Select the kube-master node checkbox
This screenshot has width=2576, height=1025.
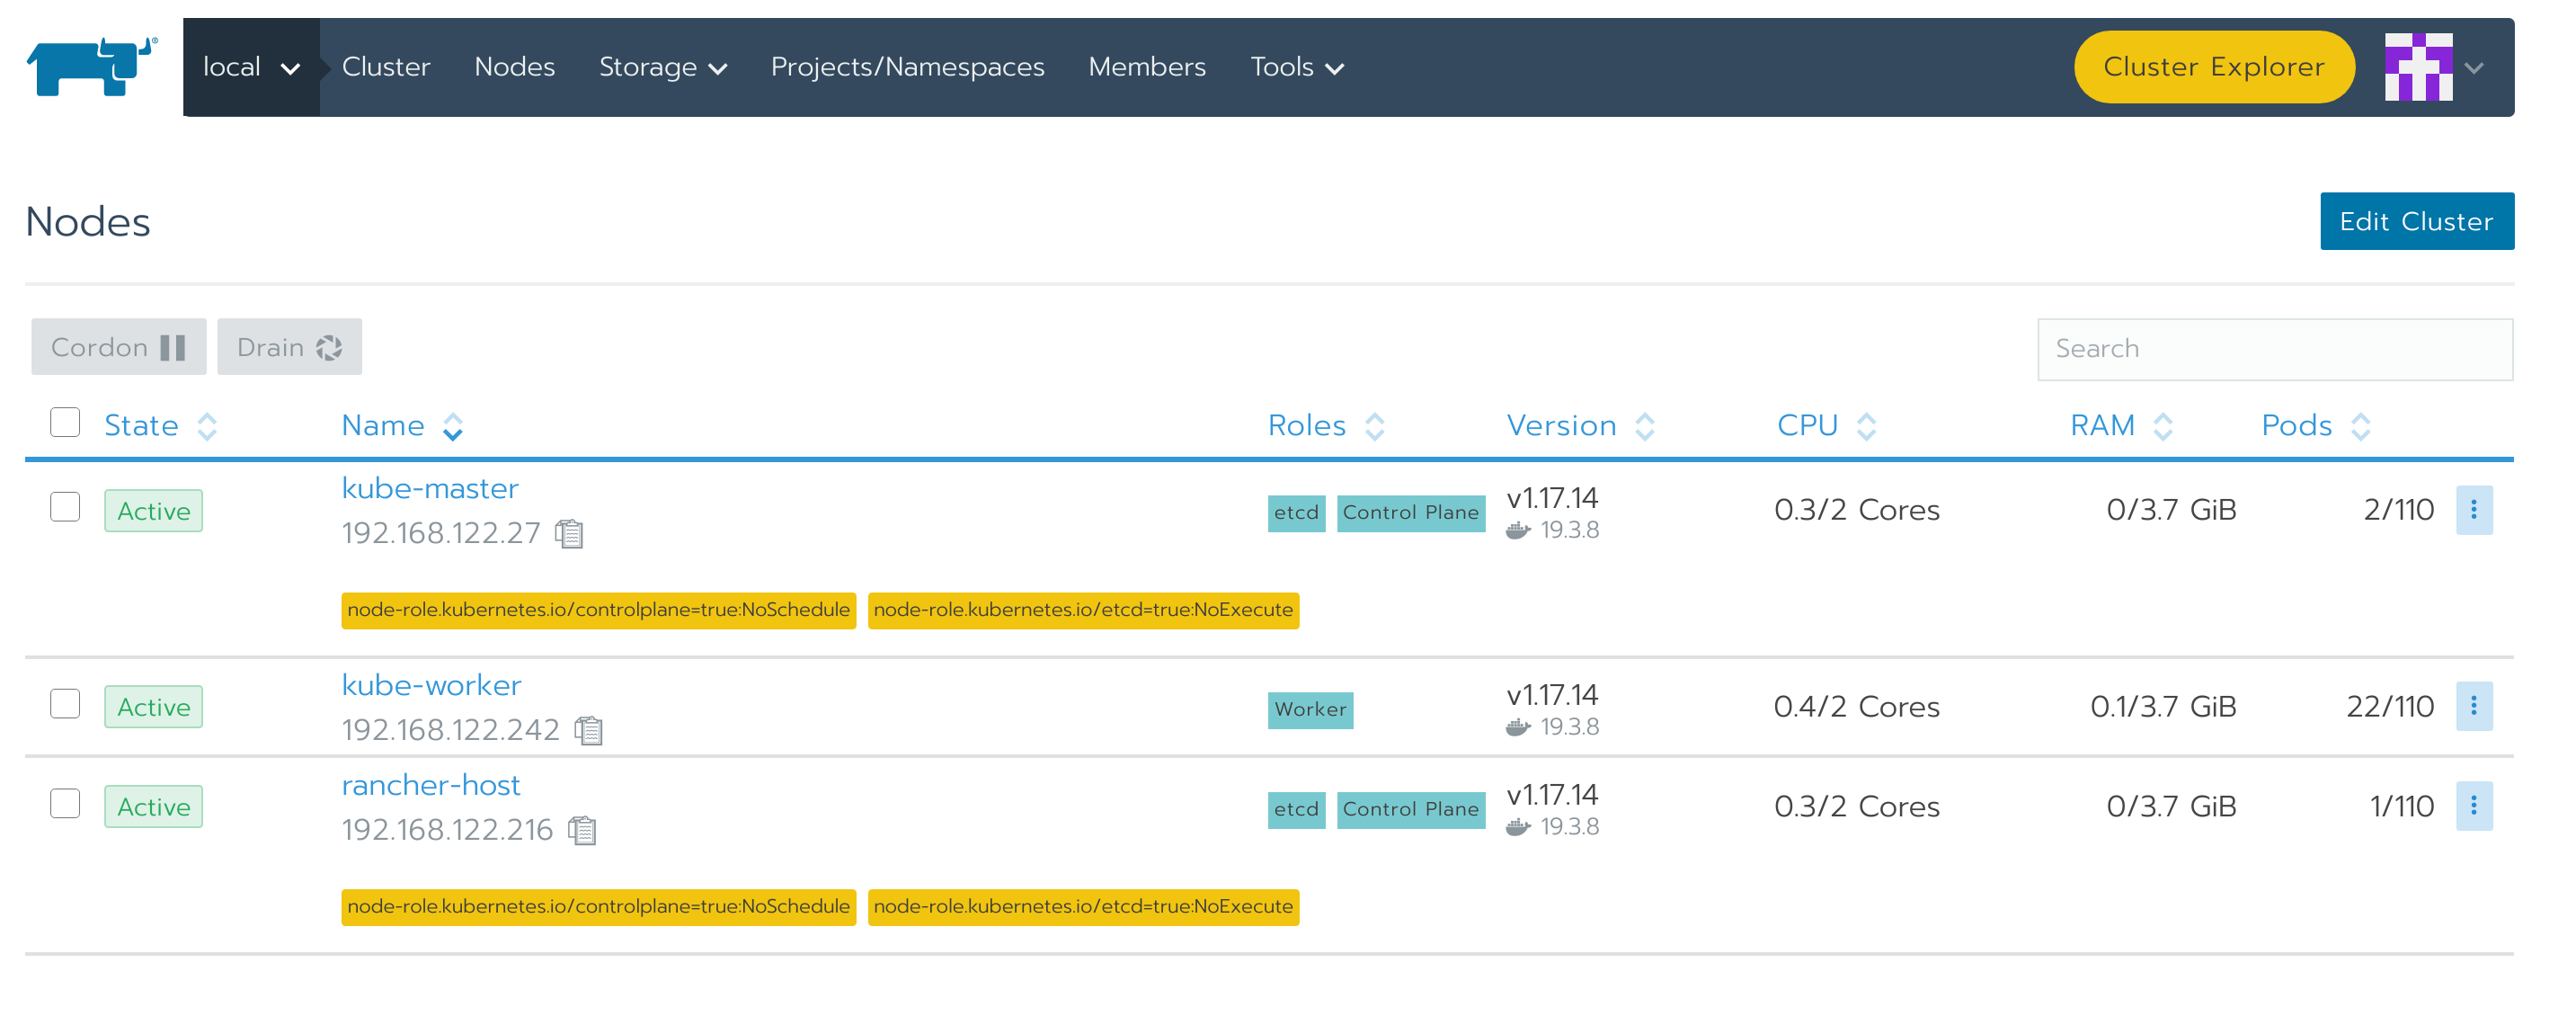[65, 508]
